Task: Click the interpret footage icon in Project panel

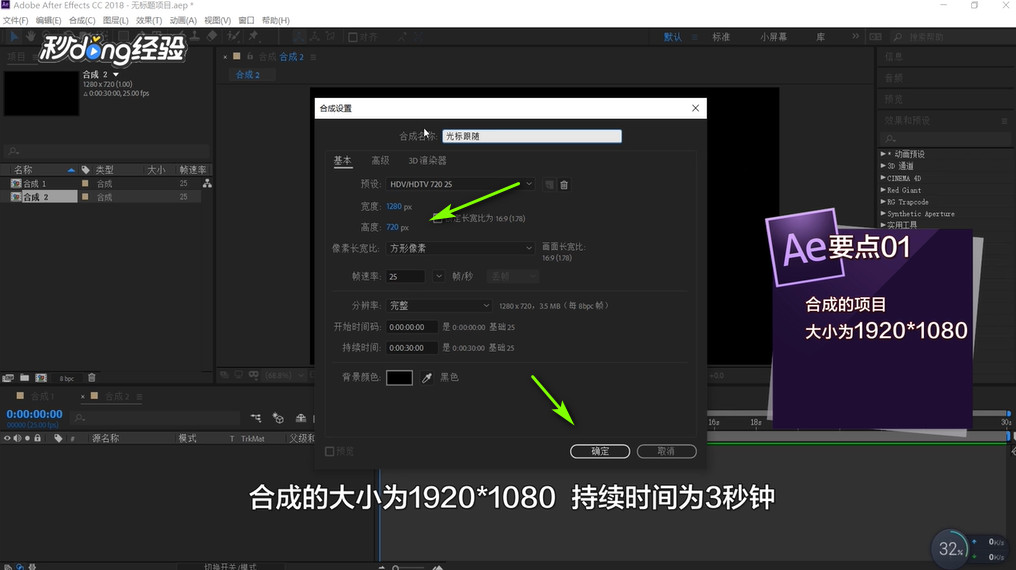Action: coord(8,378)
